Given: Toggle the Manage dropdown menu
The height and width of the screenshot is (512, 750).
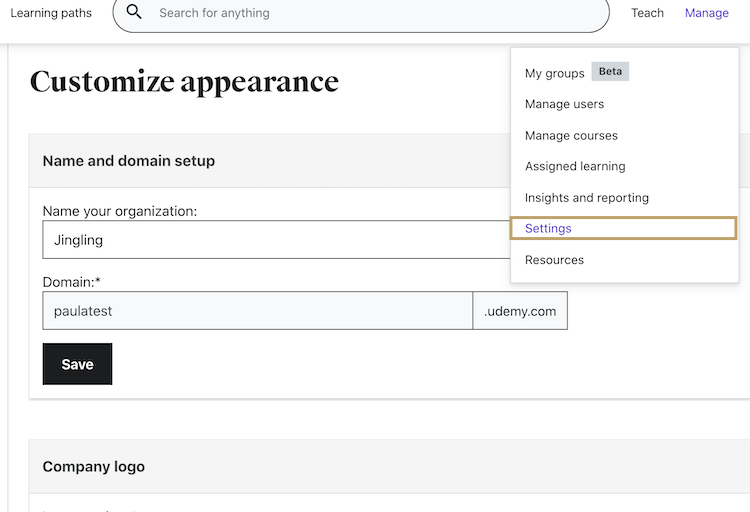Looking at the screenshot, I should [706, 13].
